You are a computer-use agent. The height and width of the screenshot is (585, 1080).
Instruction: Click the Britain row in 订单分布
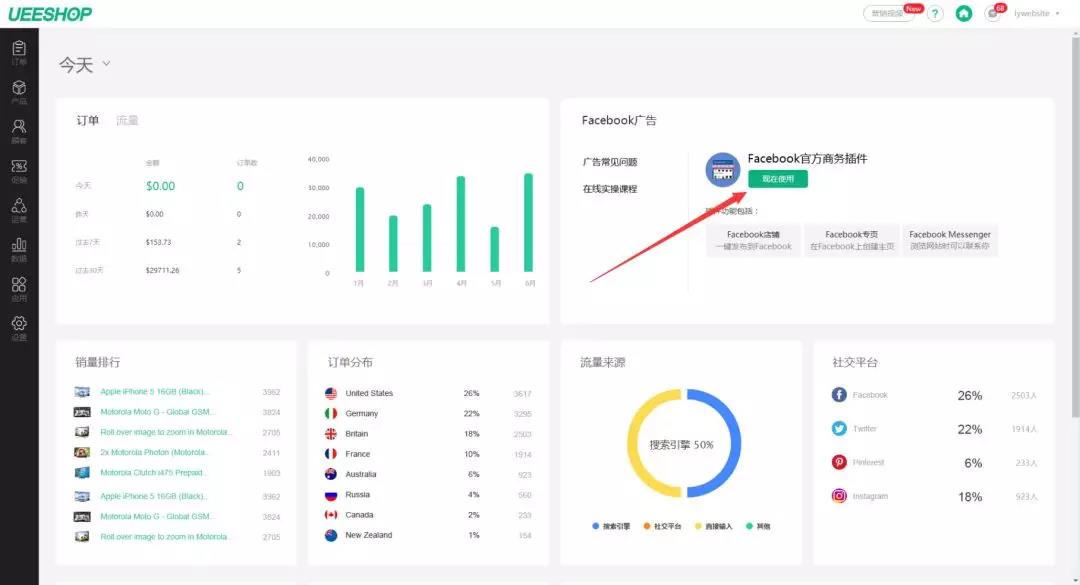pos(428,434)
